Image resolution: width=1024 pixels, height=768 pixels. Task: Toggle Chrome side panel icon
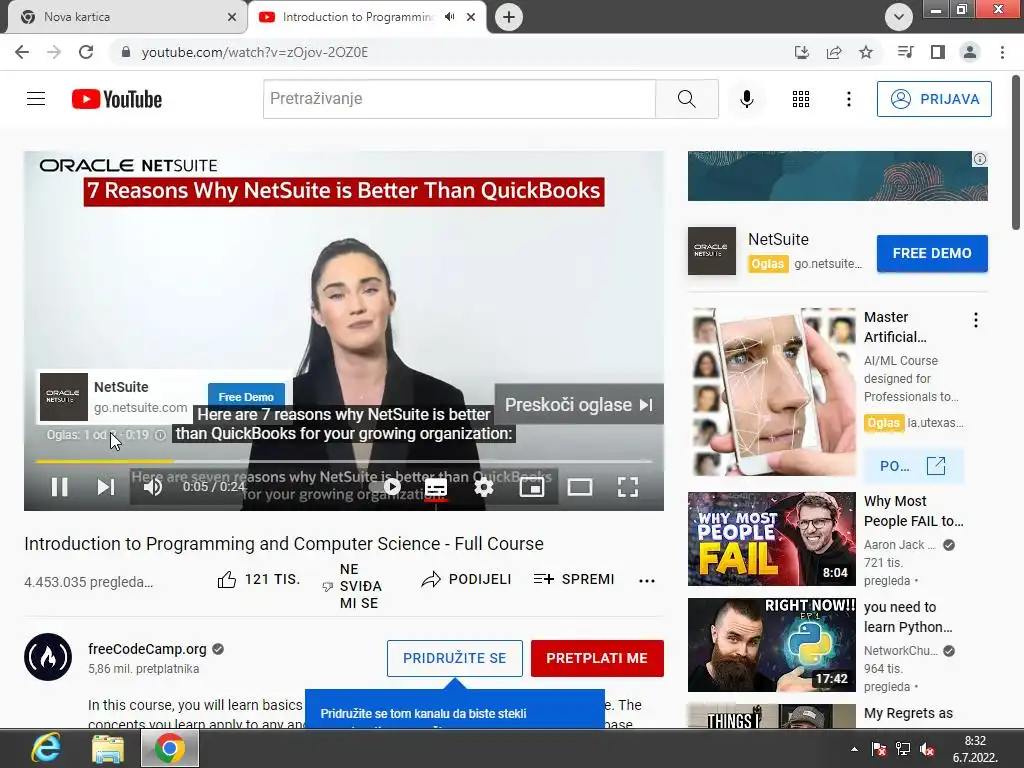[x=938, y=52]
